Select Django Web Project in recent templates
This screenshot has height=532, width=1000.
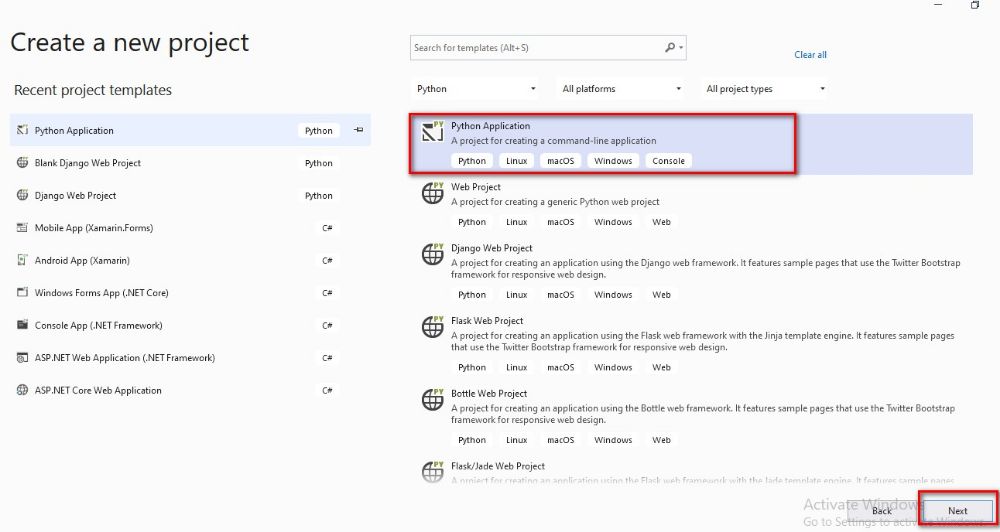pyautogui.click(x=190, y=195)
